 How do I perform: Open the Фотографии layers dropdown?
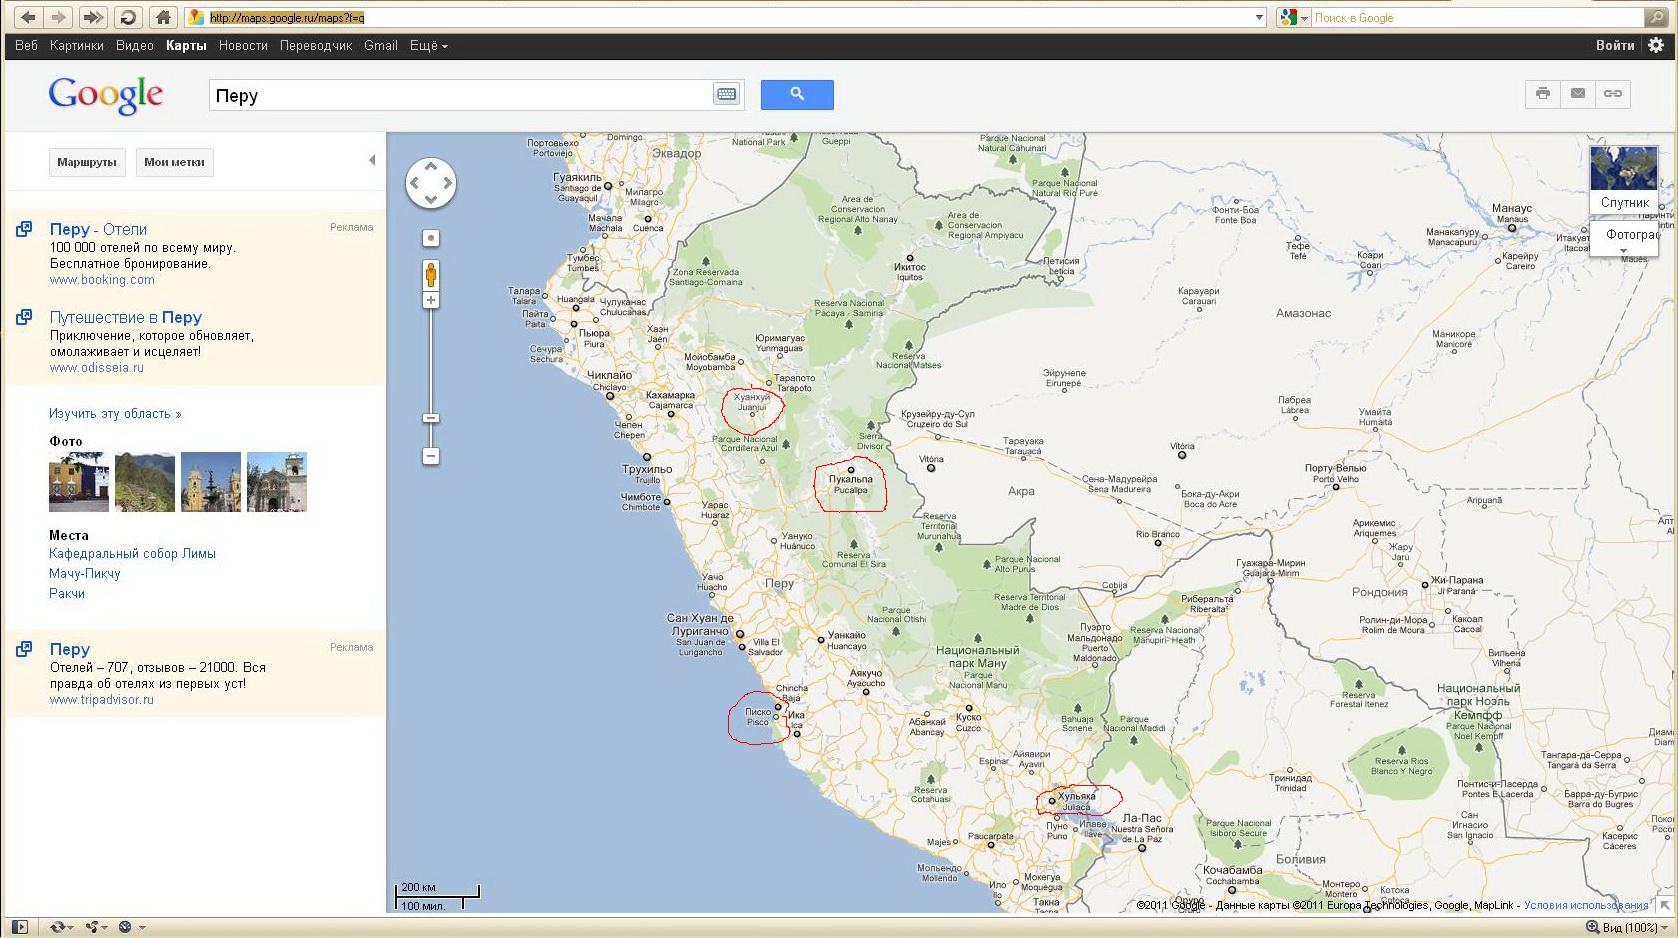pos(1624,238)
